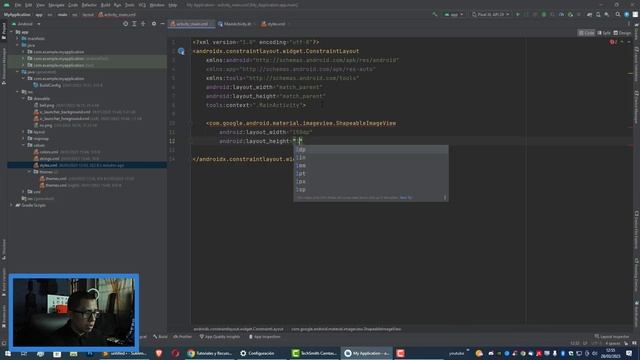
Task: Collapse the app module in Project tree
Action: 12,32
